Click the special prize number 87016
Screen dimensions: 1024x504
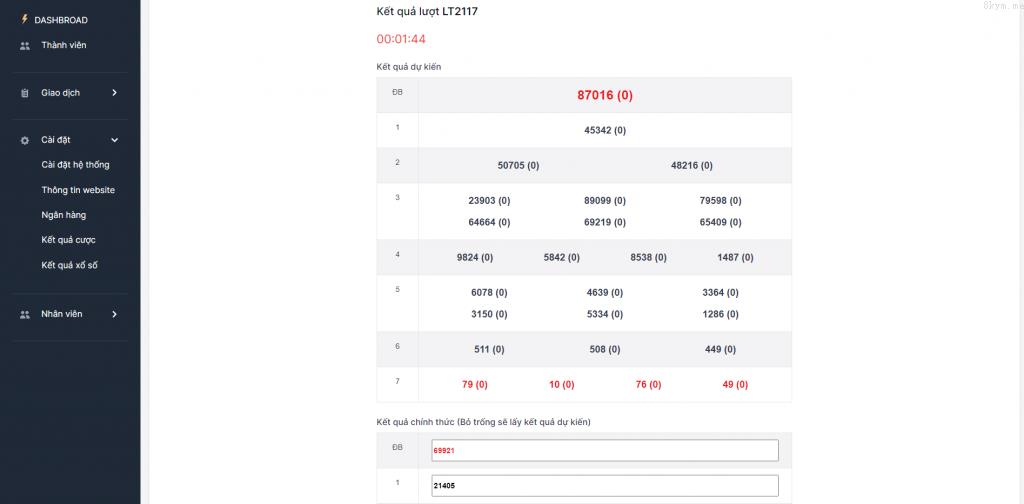tap(604, 95)
